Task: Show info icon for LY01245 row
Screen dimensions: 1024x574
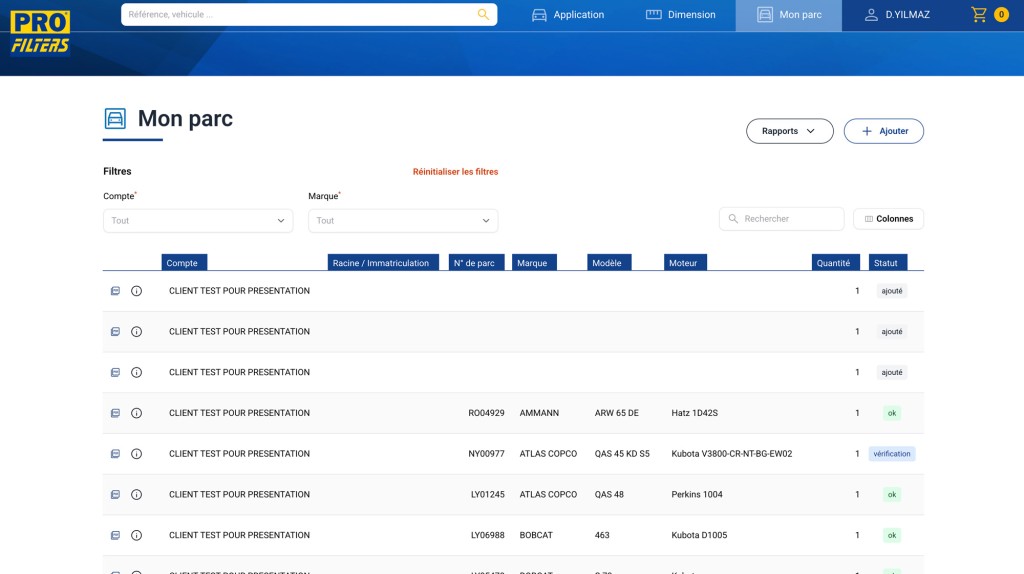Action: 136,494
